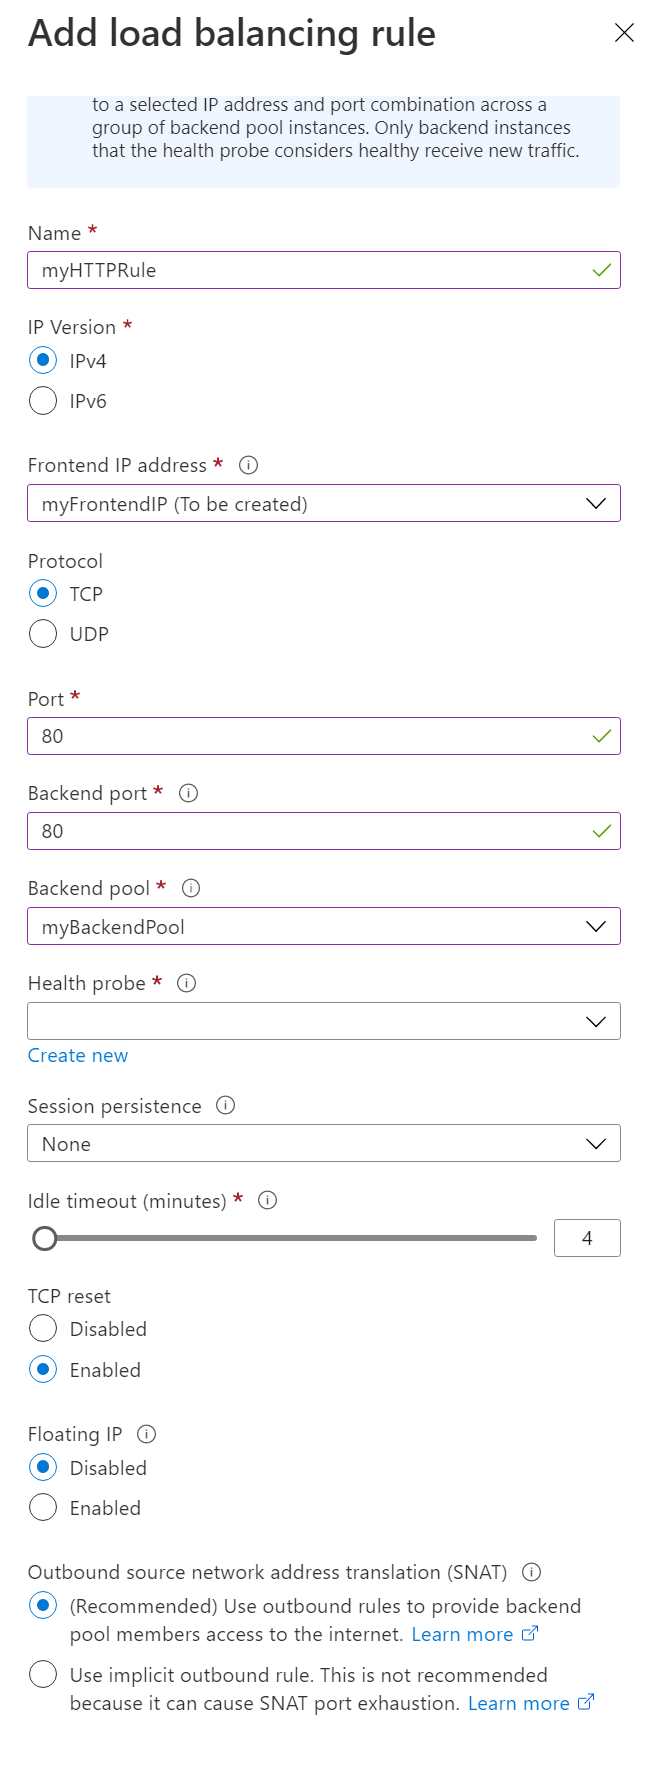Select the IPv6 radio button
Image resolution: width=652 pixels, height=1779 pixels.
[x=43, y=401]
